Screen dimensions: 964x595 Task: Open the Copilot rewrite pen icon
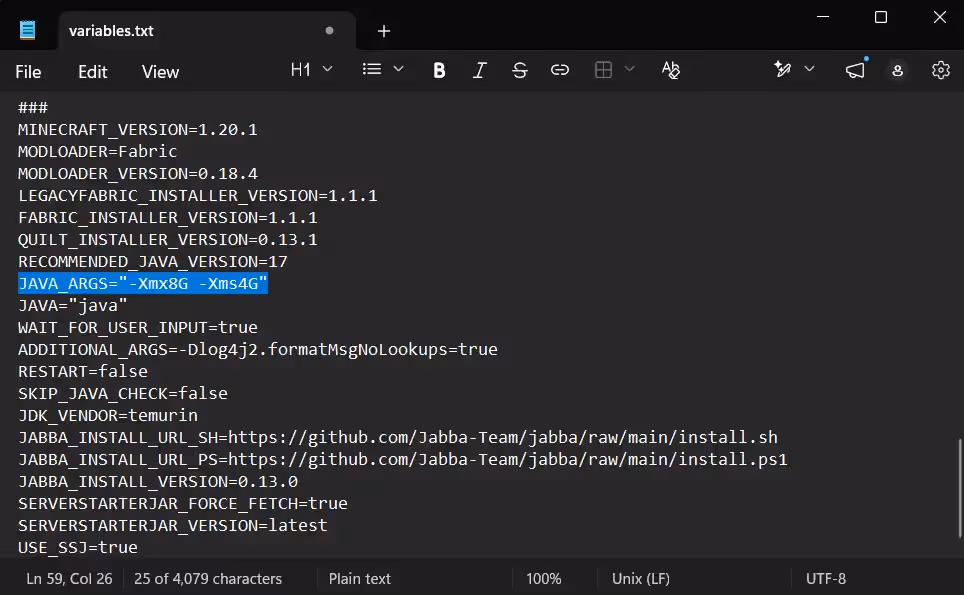tap(783, 69)
